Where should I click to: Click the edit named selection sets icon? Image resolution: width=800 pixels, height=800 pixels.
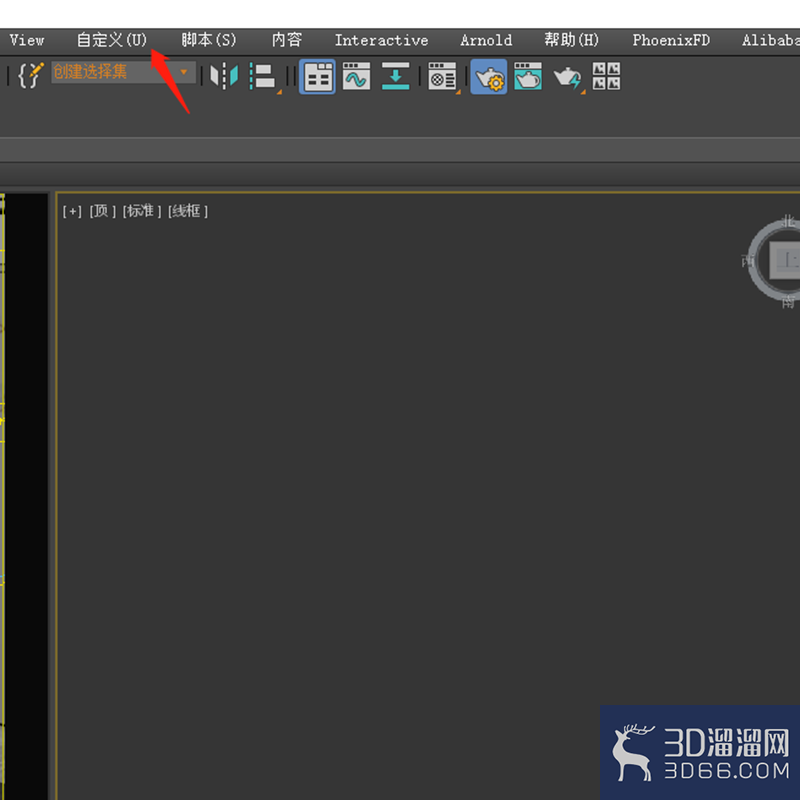pos(31,76)
